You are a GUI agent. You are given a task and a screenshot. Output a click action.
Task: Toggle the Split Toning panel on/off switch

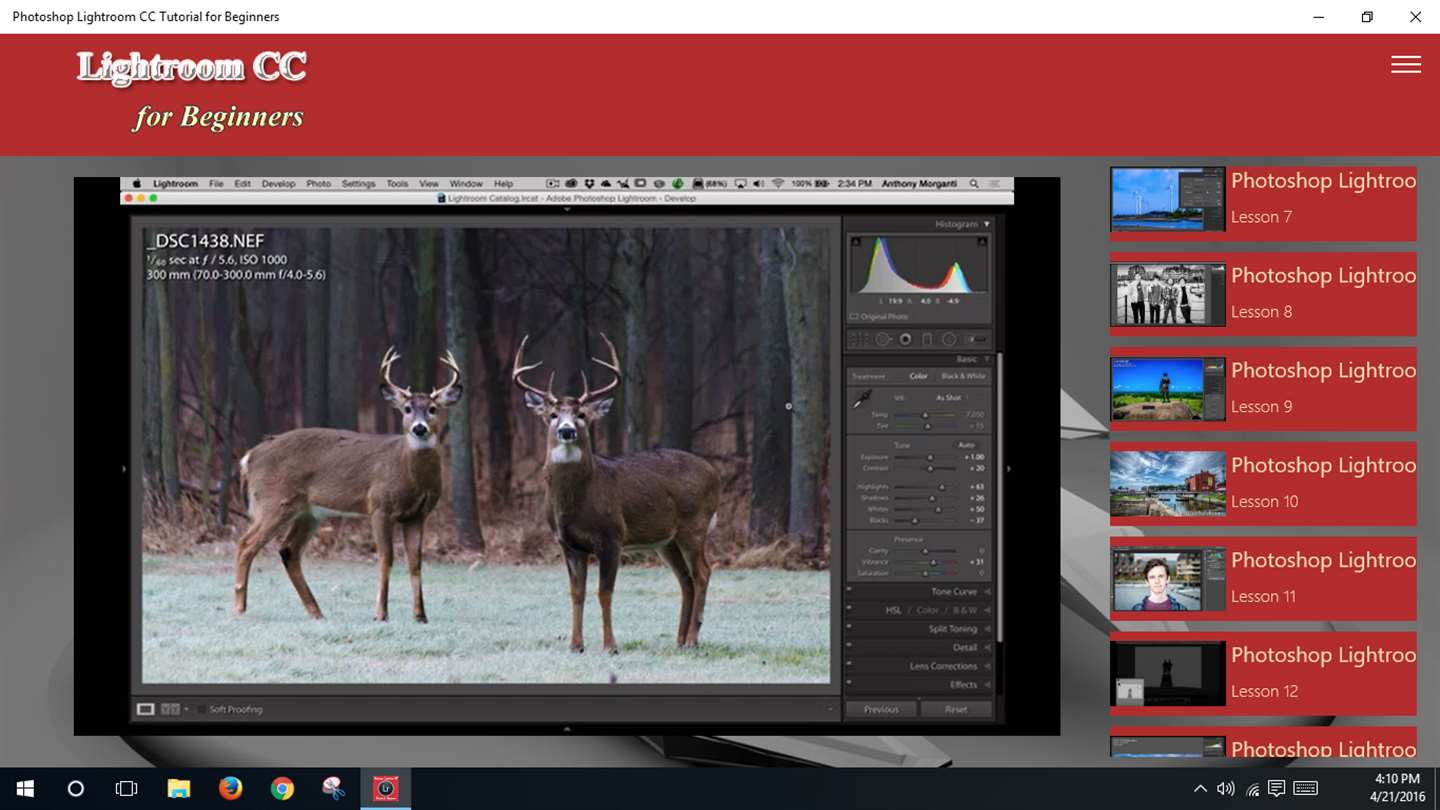click(848, 625)
